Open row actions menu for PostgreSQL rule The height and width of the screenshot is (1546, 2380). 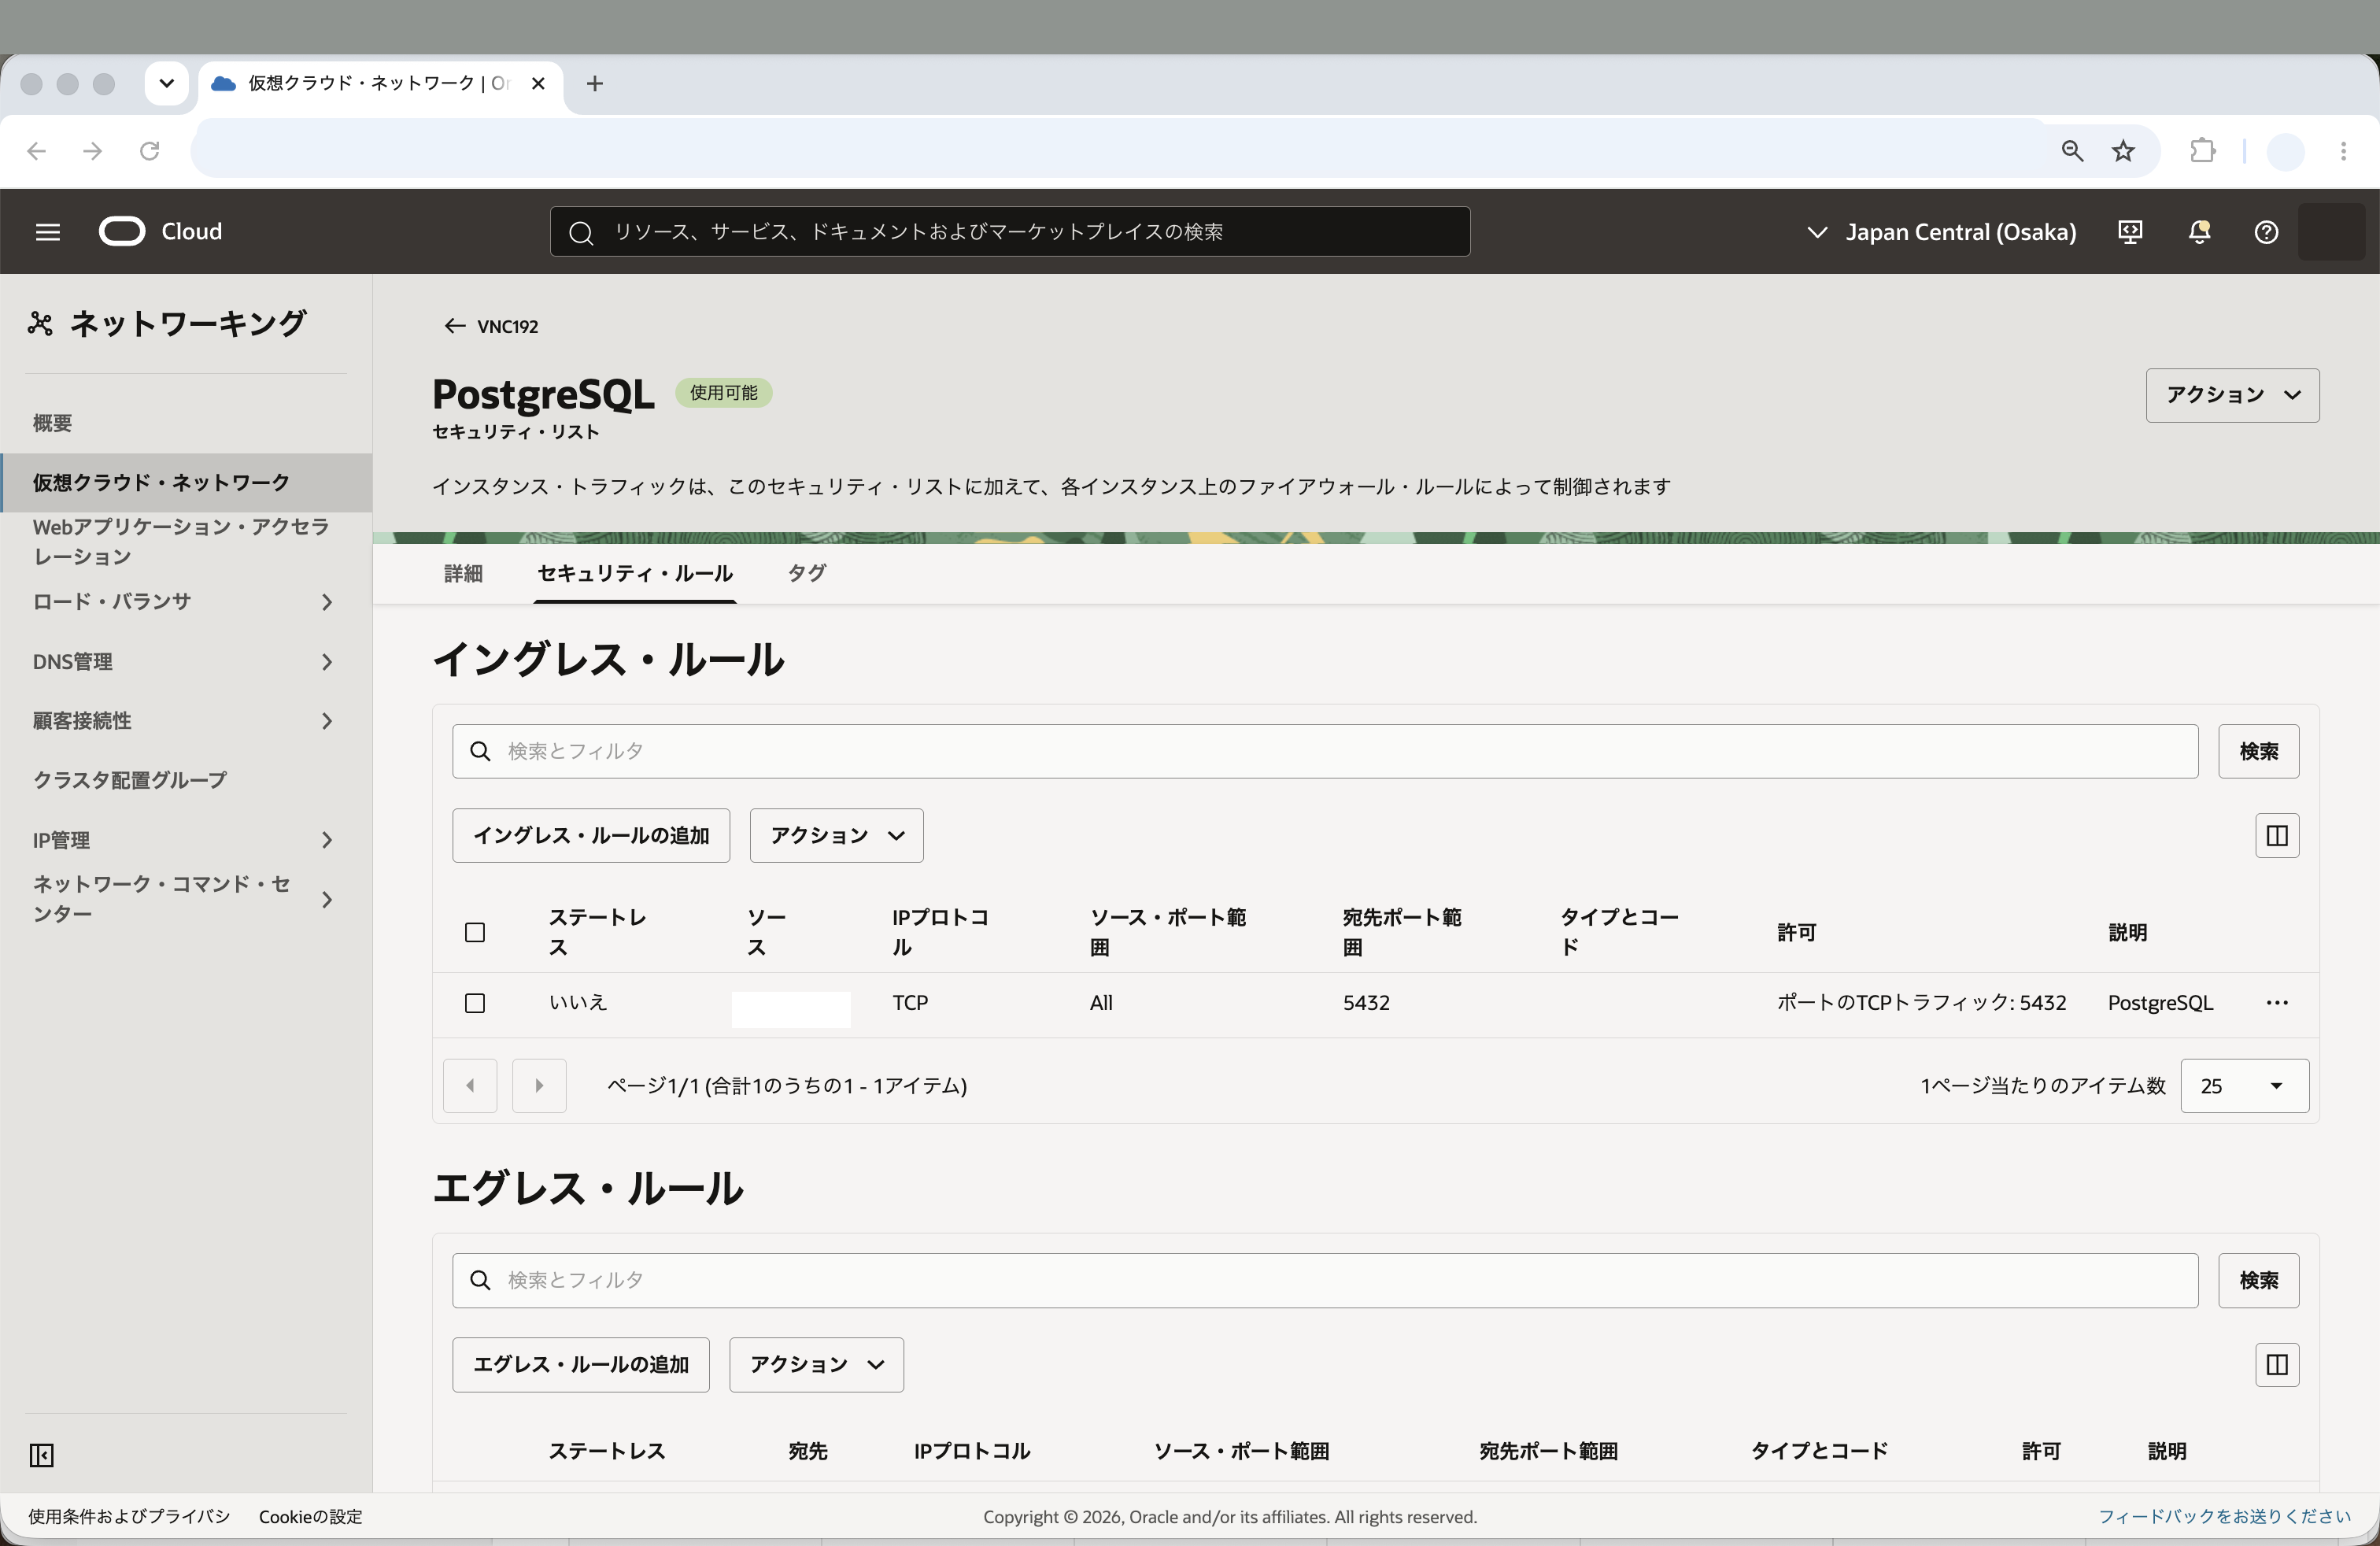2277,1003
